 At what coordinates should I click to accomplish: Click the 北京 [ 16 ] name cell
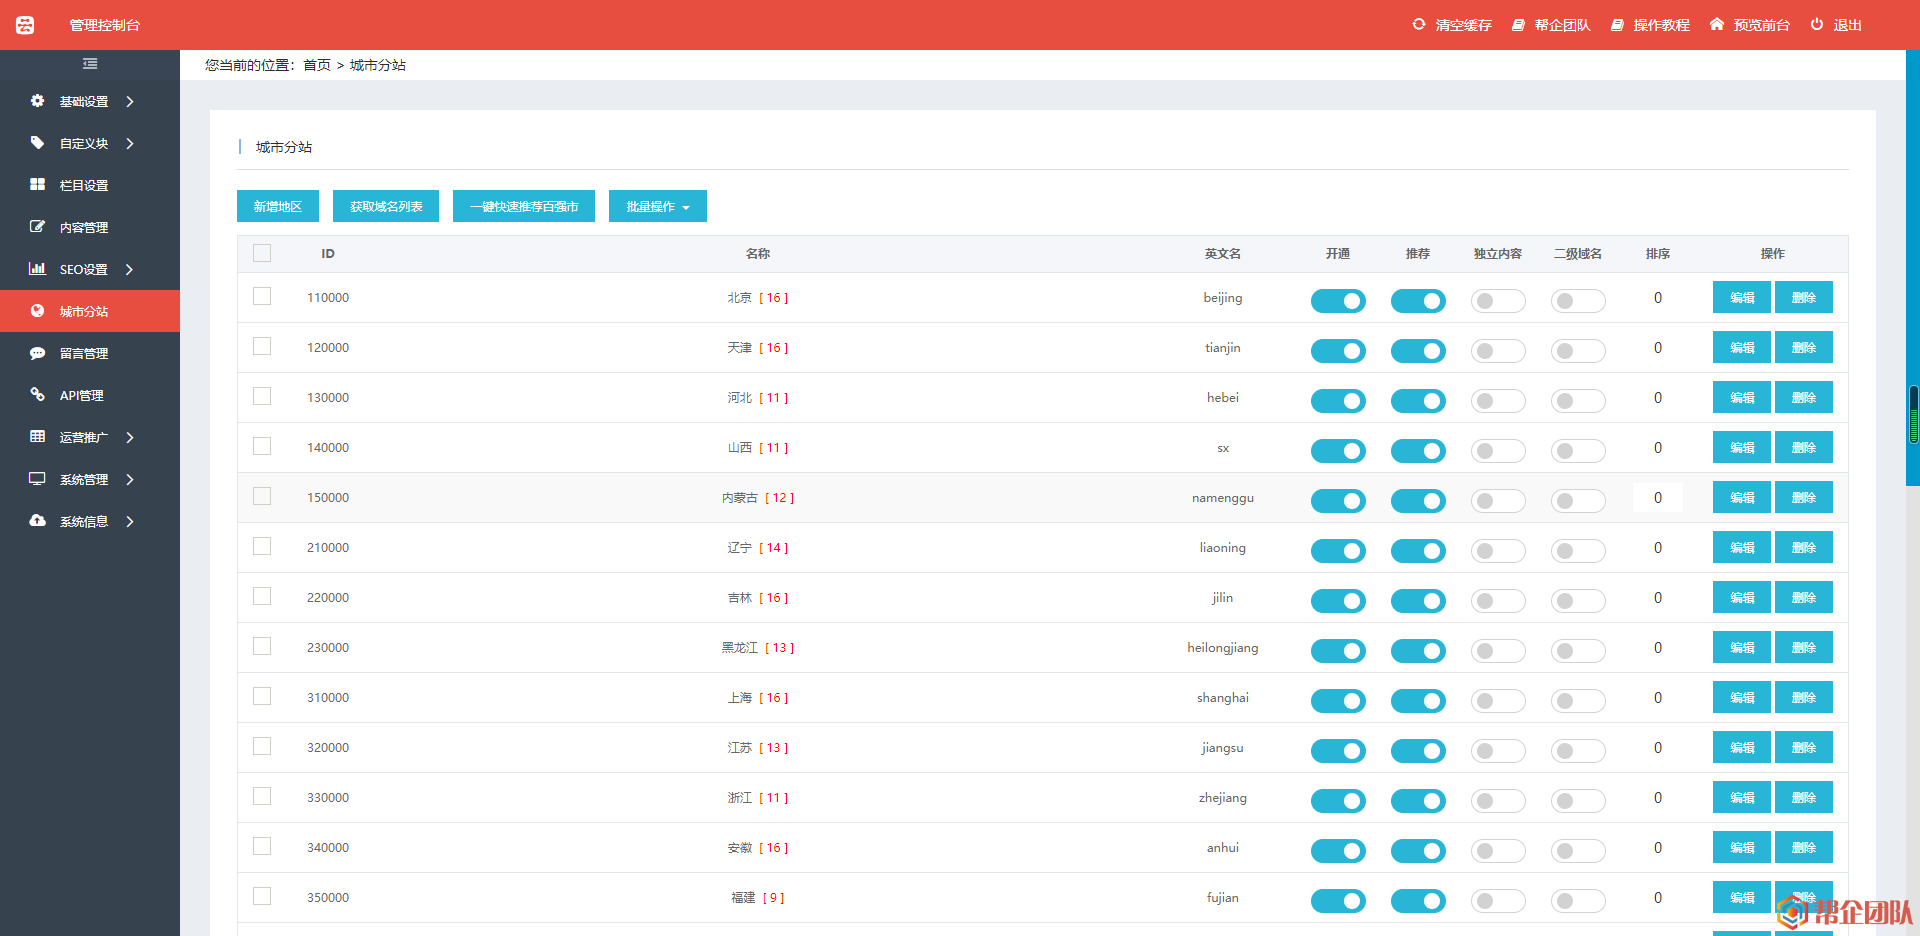tap(758, 297)
